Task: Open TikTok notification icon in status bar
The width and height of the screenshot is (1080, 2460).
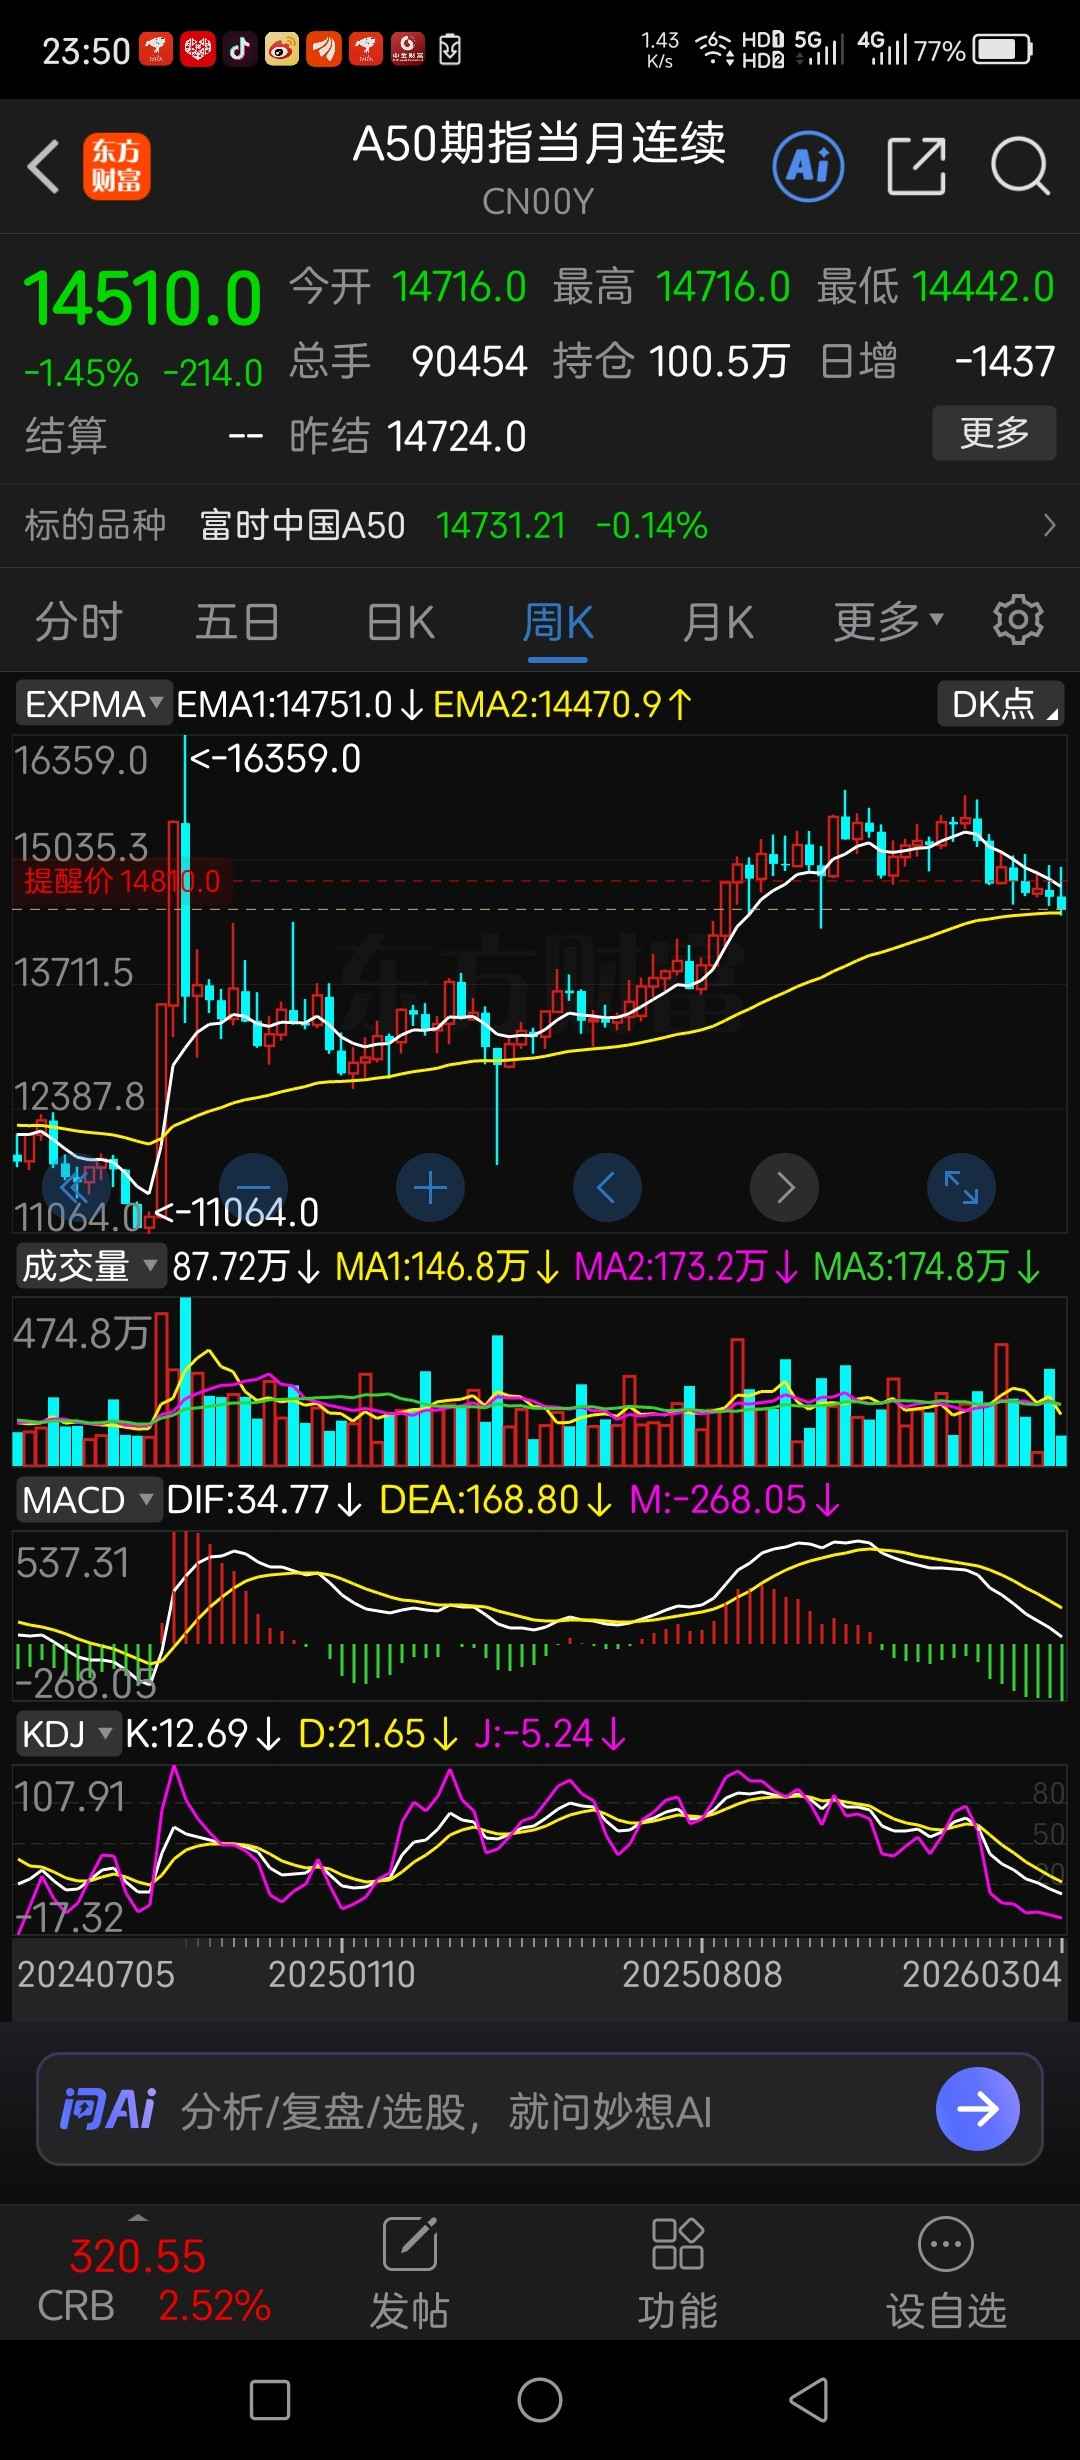Action: click(239, 48)
